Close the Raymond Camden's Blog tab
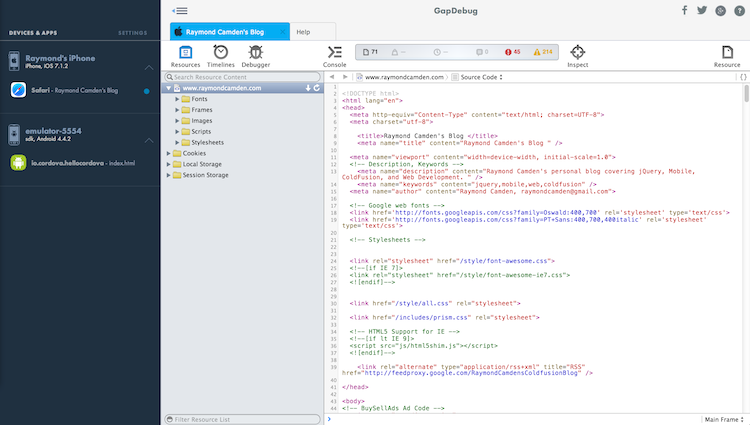The width and height of the screenshot is (750, 425). click(282, 32)
